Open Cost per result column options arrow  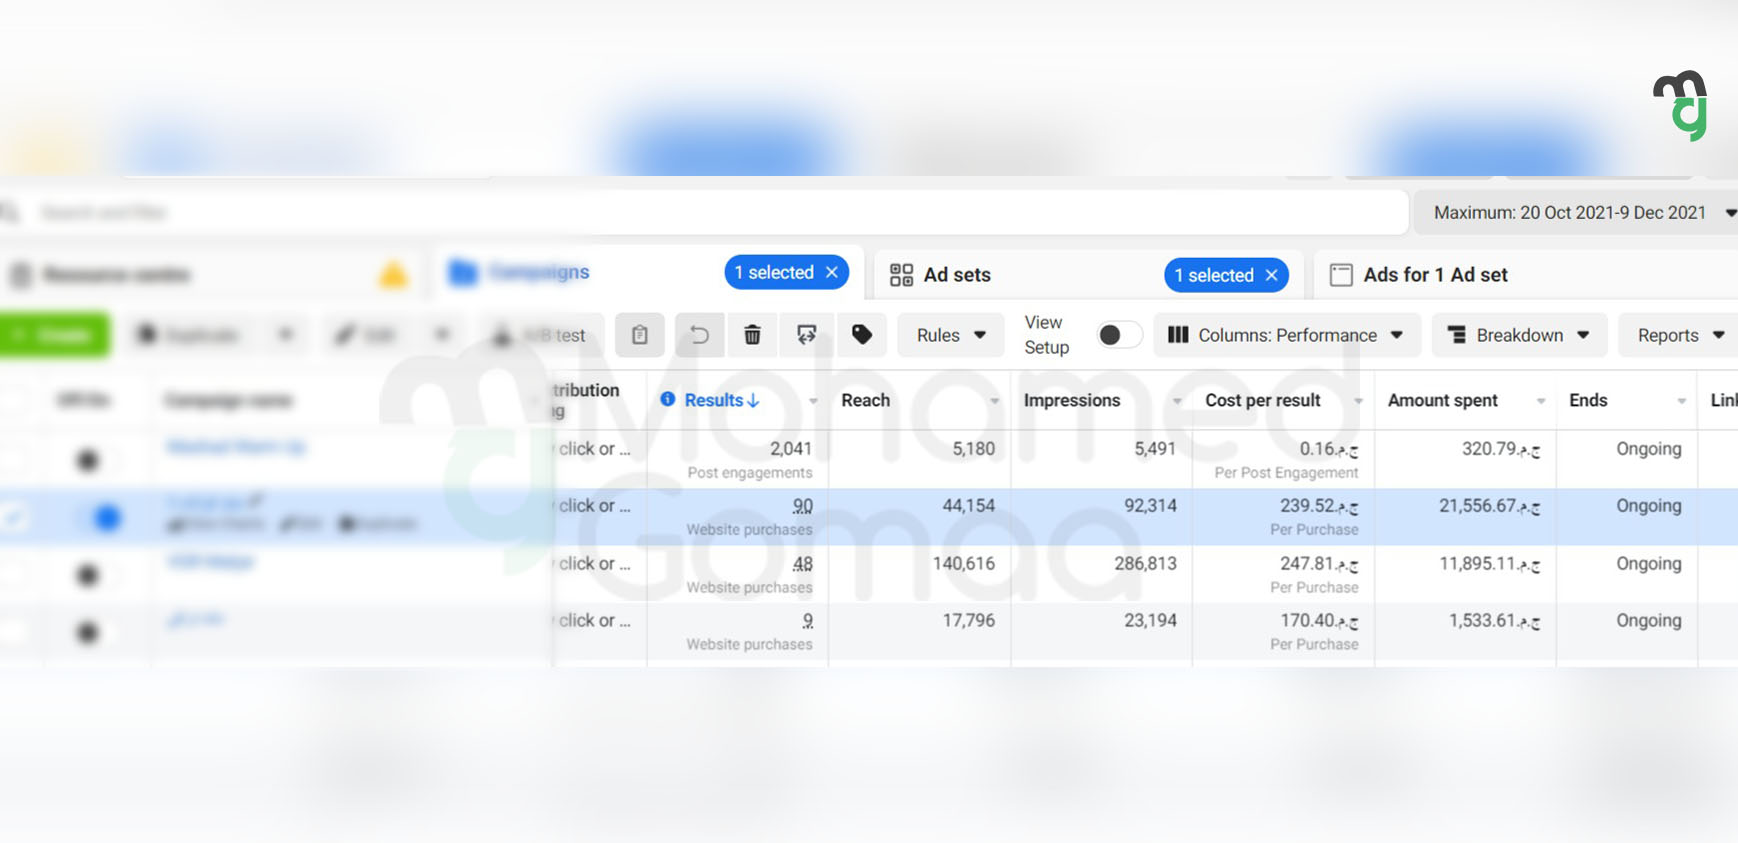[x=1359, y=401]
